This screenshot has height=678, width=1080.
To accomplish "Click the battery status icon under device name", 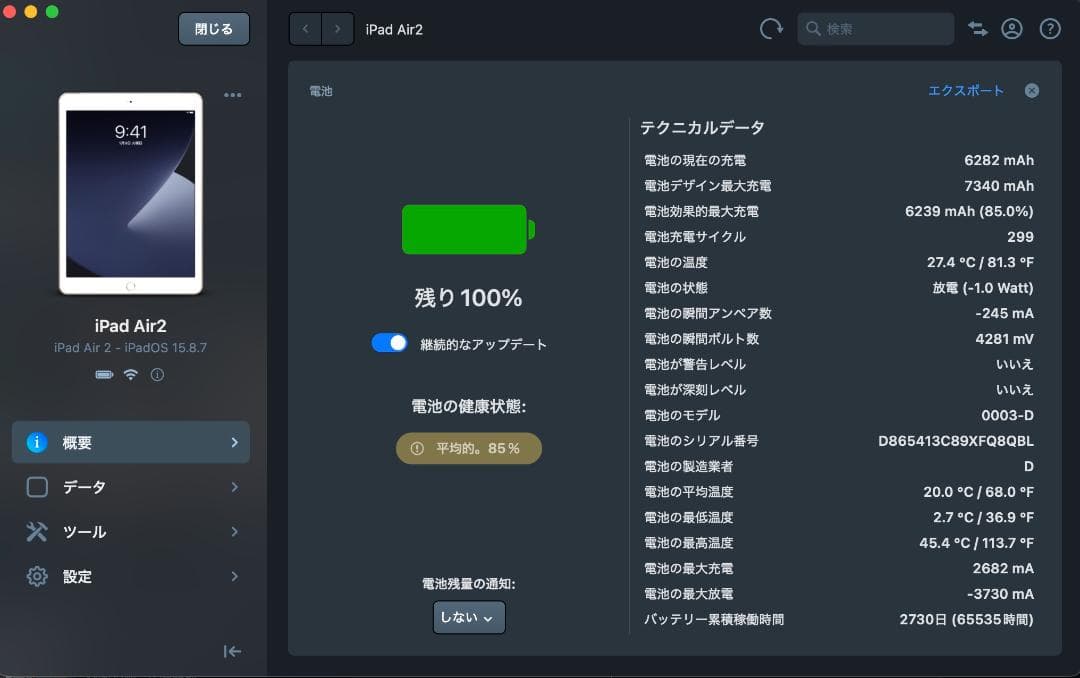I will tap(104, 375).
